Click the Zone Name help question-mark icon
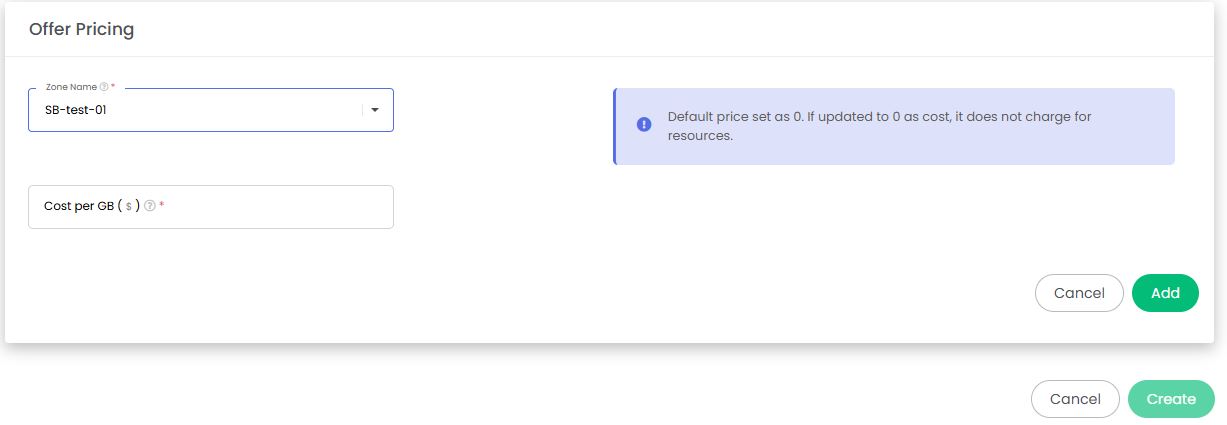This screenshot has width=1227, height=425. pyautogui.click(x=104, y=87)
